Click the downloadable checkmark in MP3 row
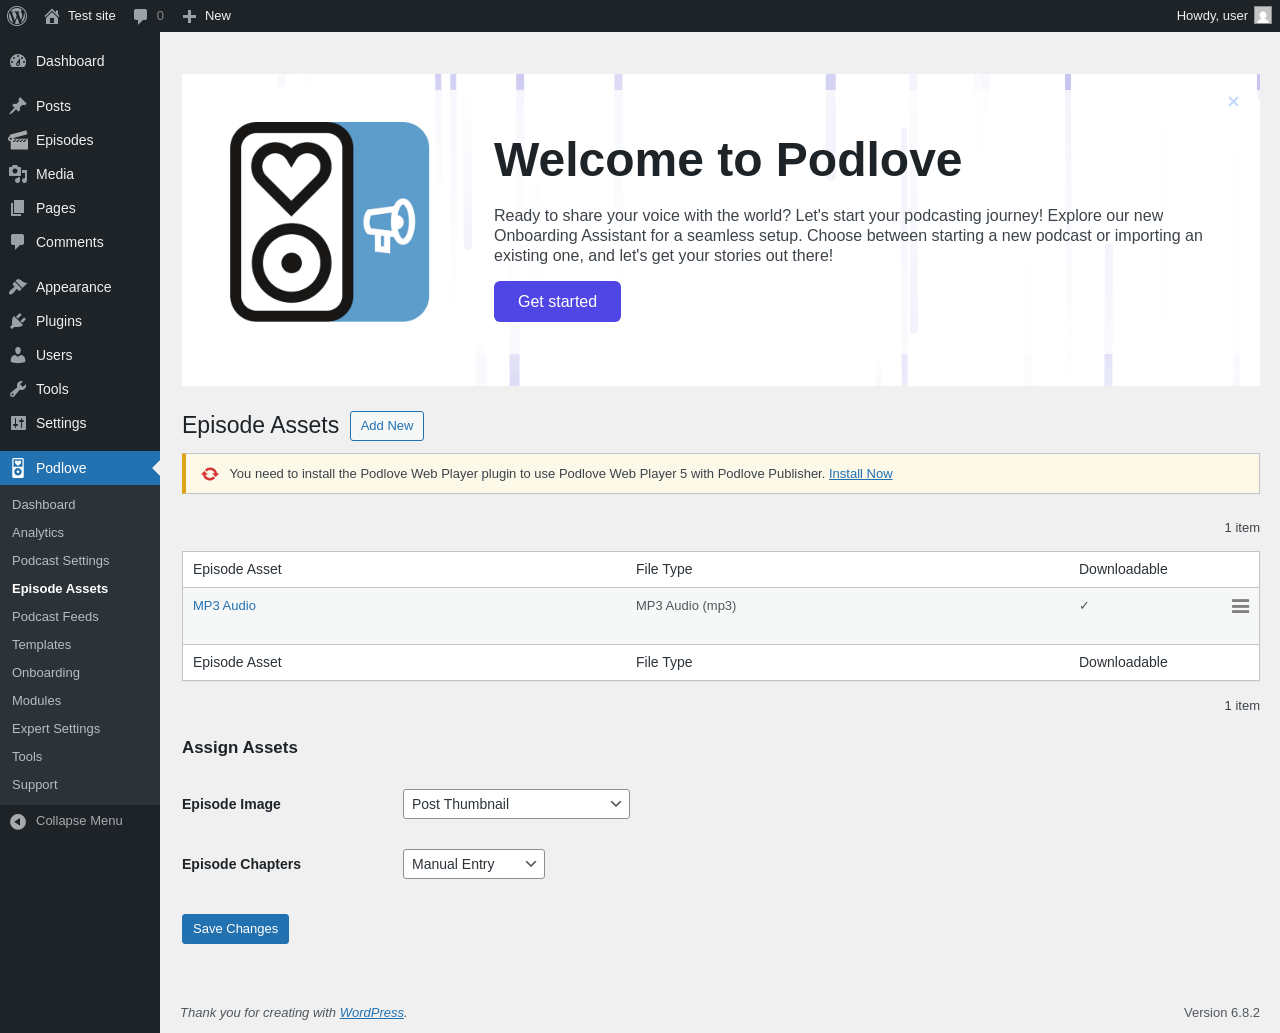This screenshot has height=1033, width=1280. (x=1084, y=606)
